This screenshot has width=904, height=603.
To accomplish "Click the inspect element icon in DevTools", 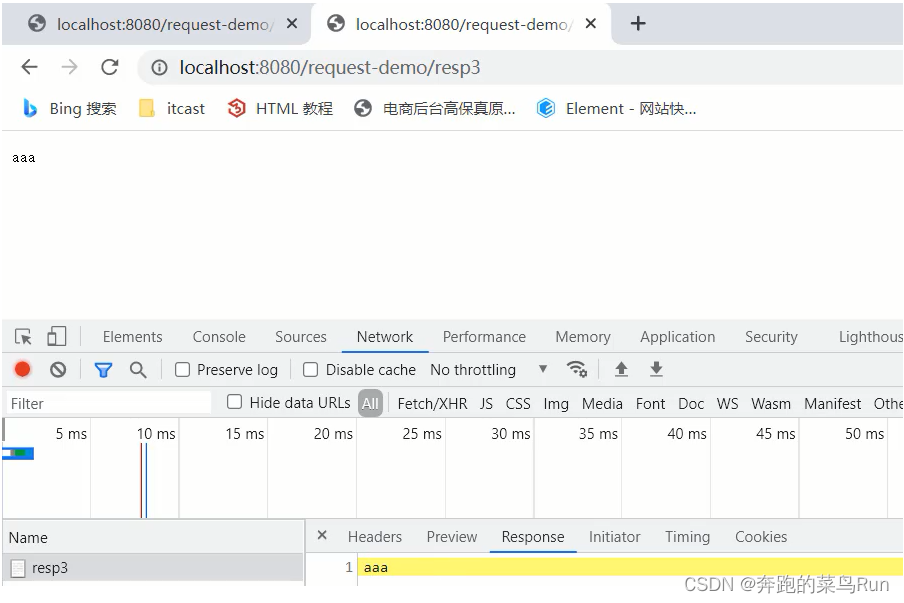I will [22, 336].
